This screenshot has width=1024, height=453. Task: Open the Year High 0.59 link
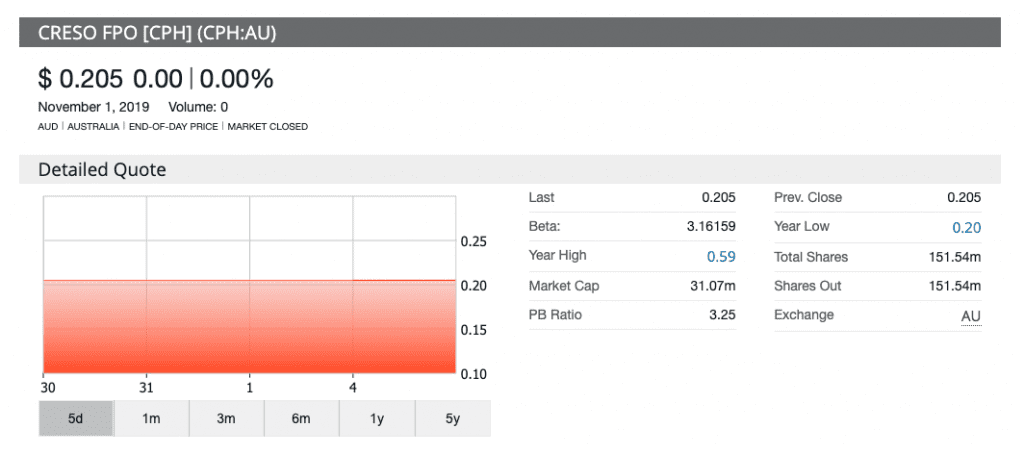click(x=721, y=256)
